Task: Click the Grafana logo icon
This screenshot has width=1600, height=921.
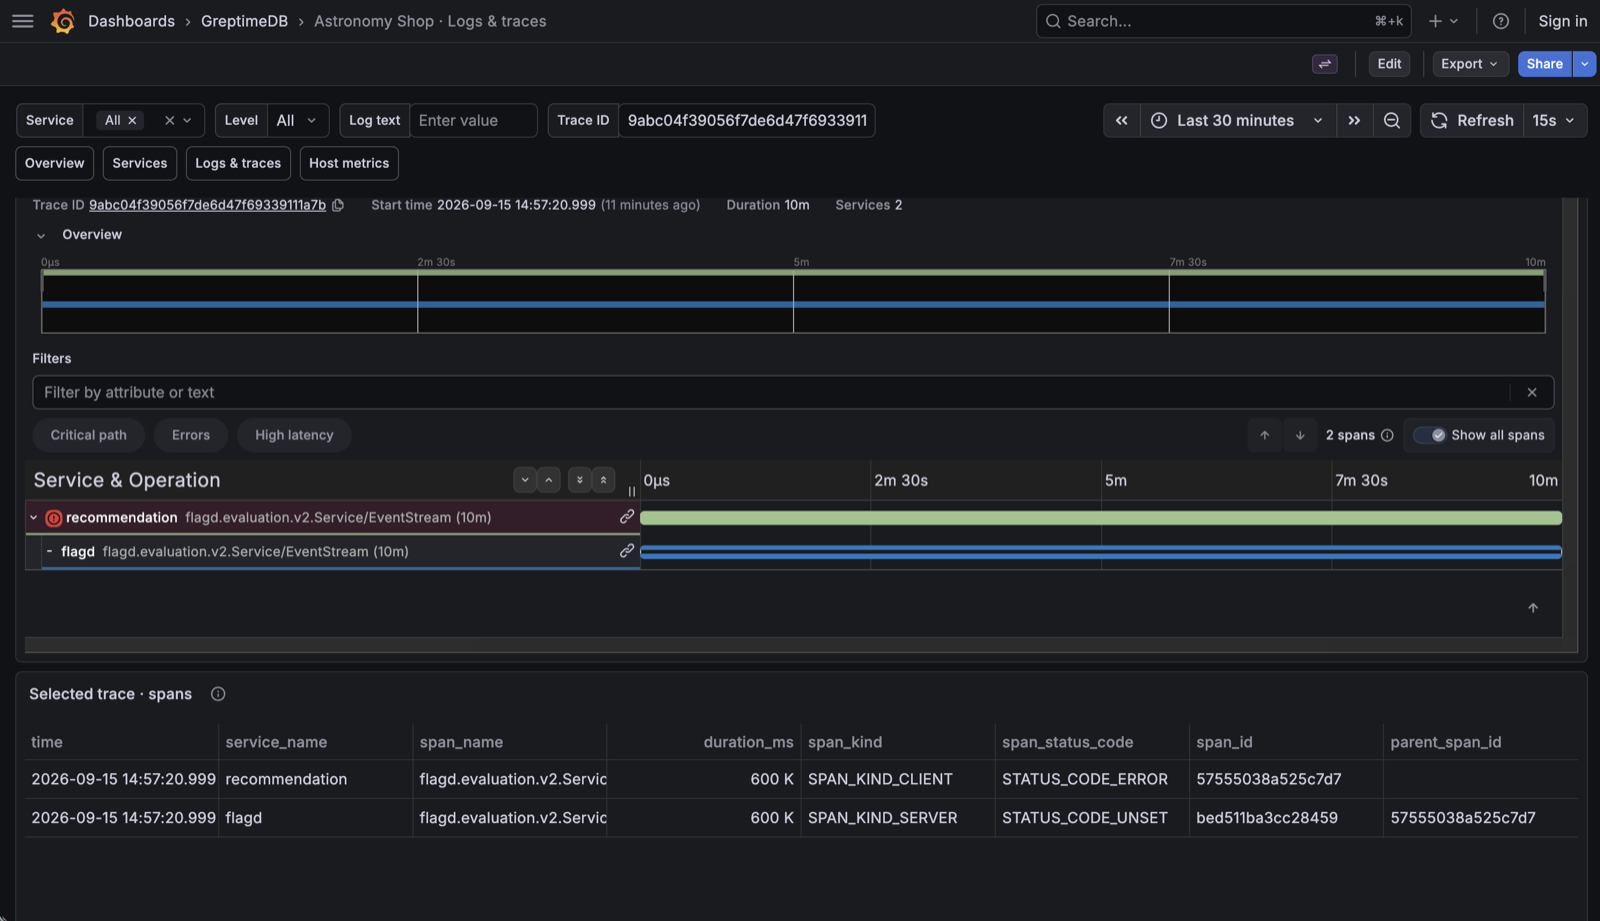Action: [63, 21]
